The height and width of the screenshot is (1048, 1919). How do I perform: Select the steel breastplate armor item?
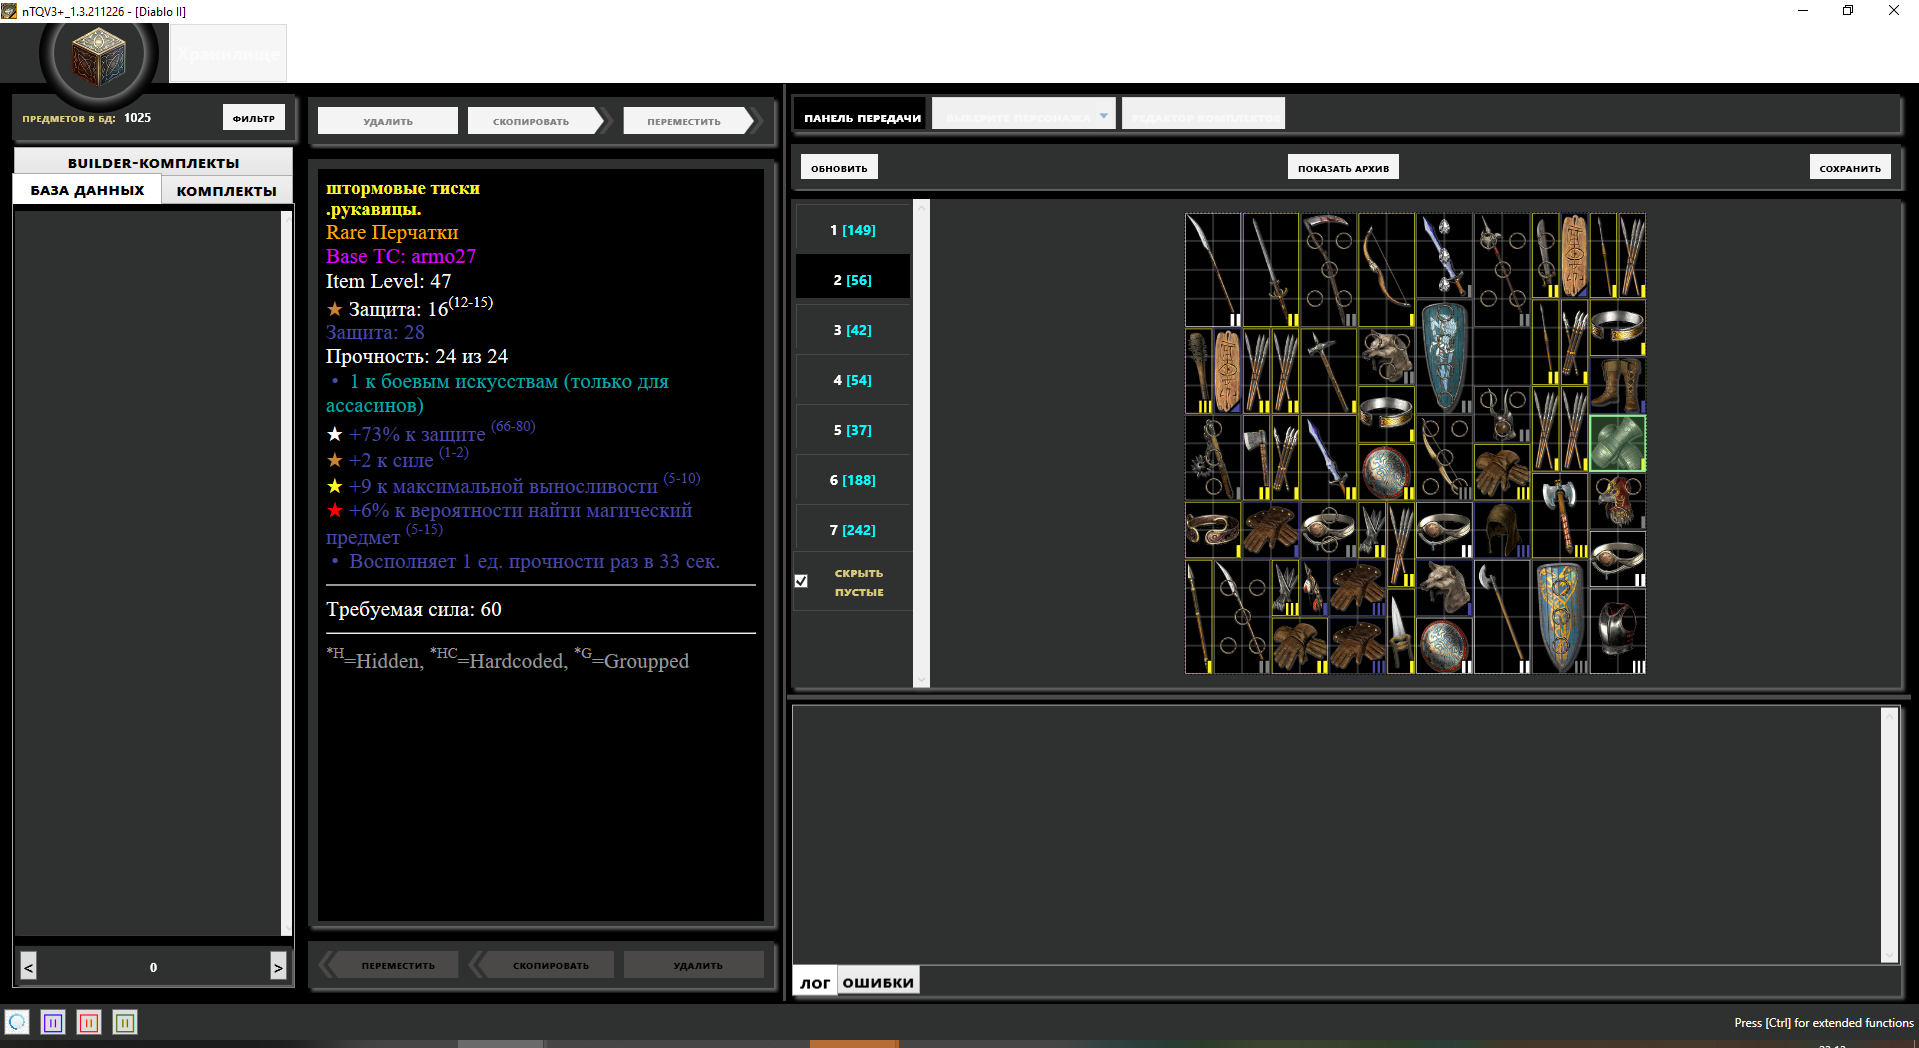point(1617,631)
